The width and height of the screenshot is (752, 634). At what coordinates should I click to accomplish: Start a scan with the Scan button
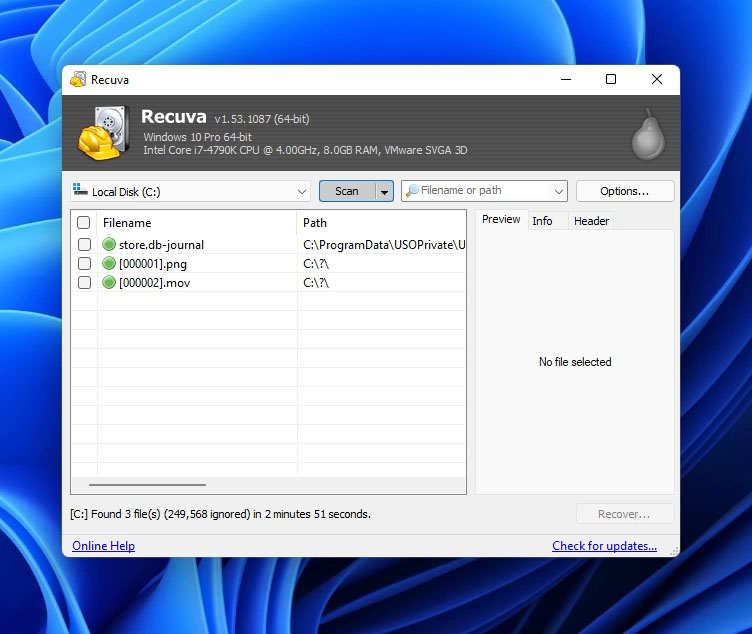point(347,191)
